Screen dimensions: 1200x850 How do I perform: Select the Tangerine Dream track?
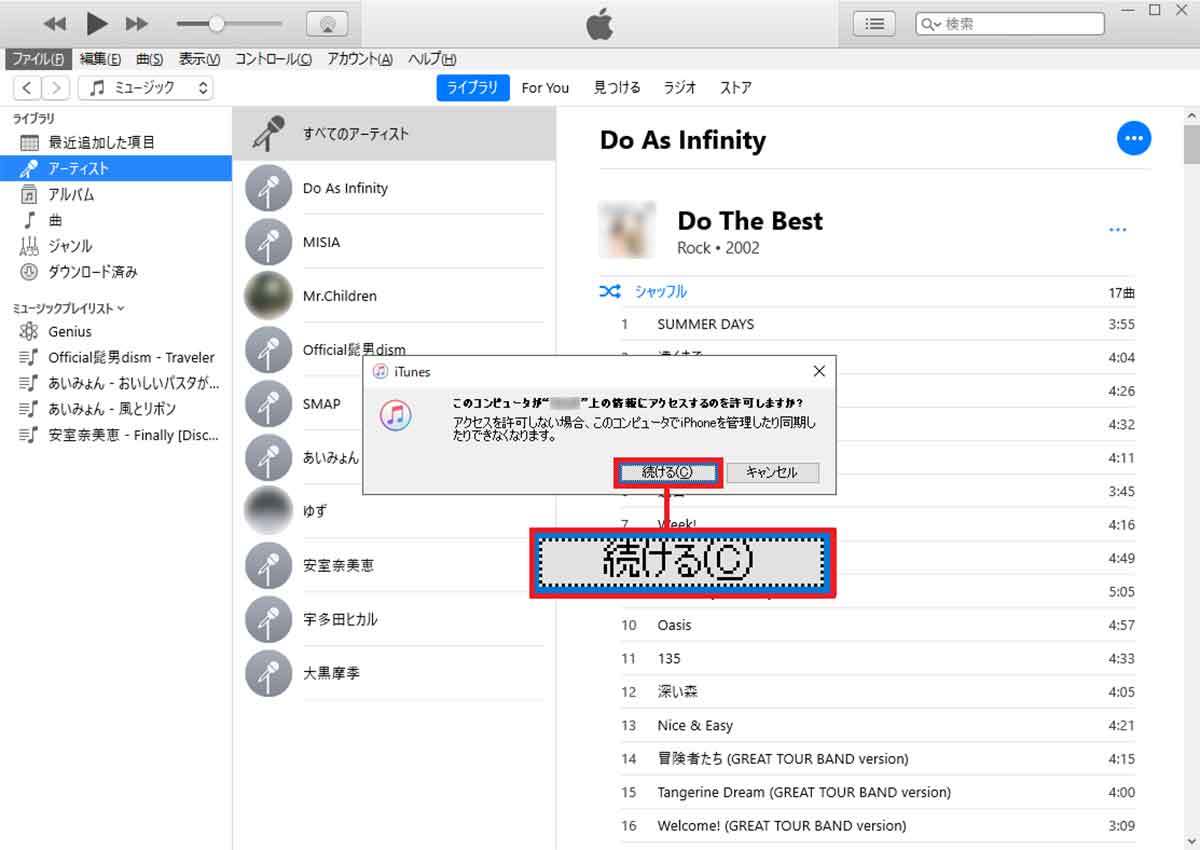[878, 792]
